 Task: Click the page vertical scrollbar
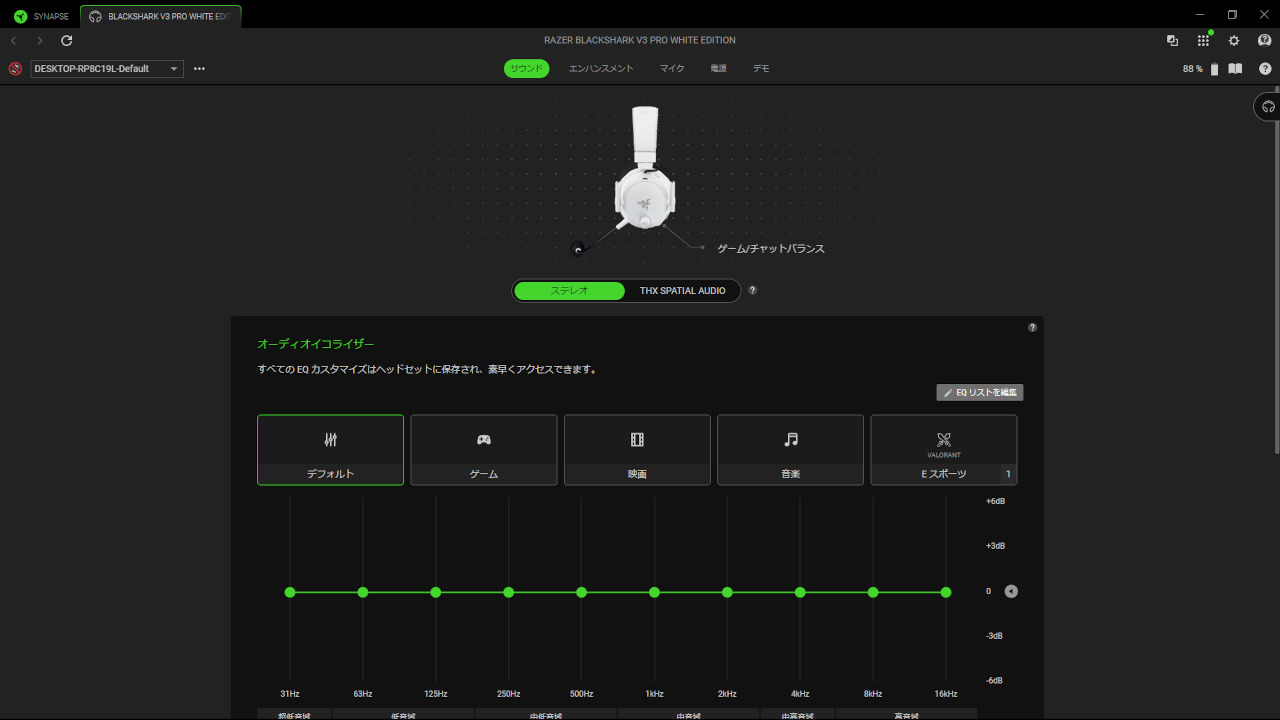pyautogui.click(x=1276, y=271)
